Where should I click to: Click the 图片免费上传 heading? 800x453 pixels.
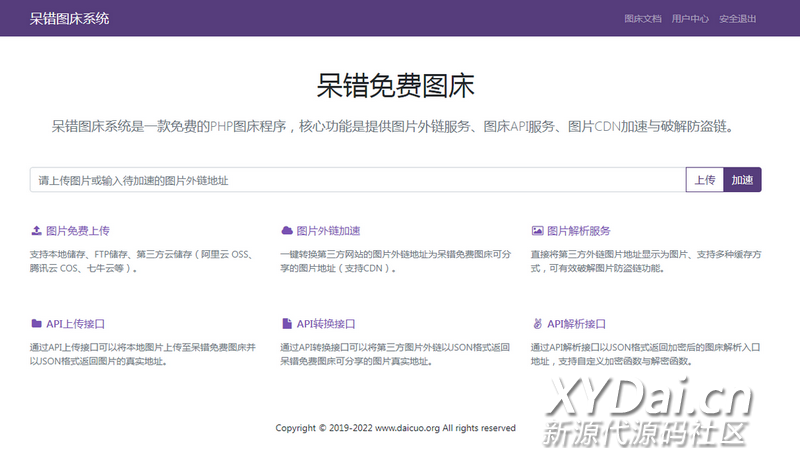click(77, 230)
